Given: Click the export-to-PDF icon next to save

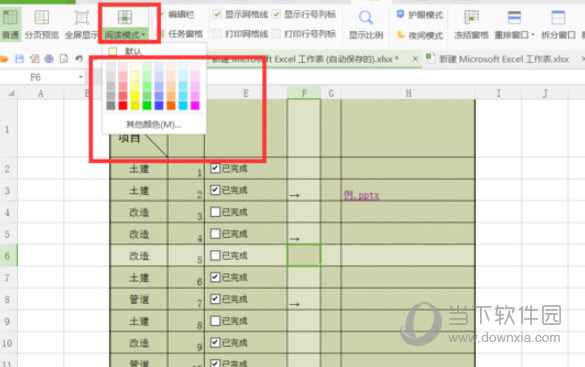Looking at the screenshot, I should tap(34, 59).
